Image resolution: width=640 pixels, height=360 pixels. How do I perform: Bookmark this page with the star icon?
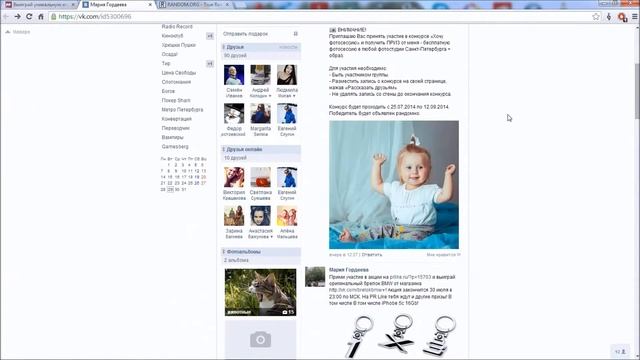tap(596, 16)
